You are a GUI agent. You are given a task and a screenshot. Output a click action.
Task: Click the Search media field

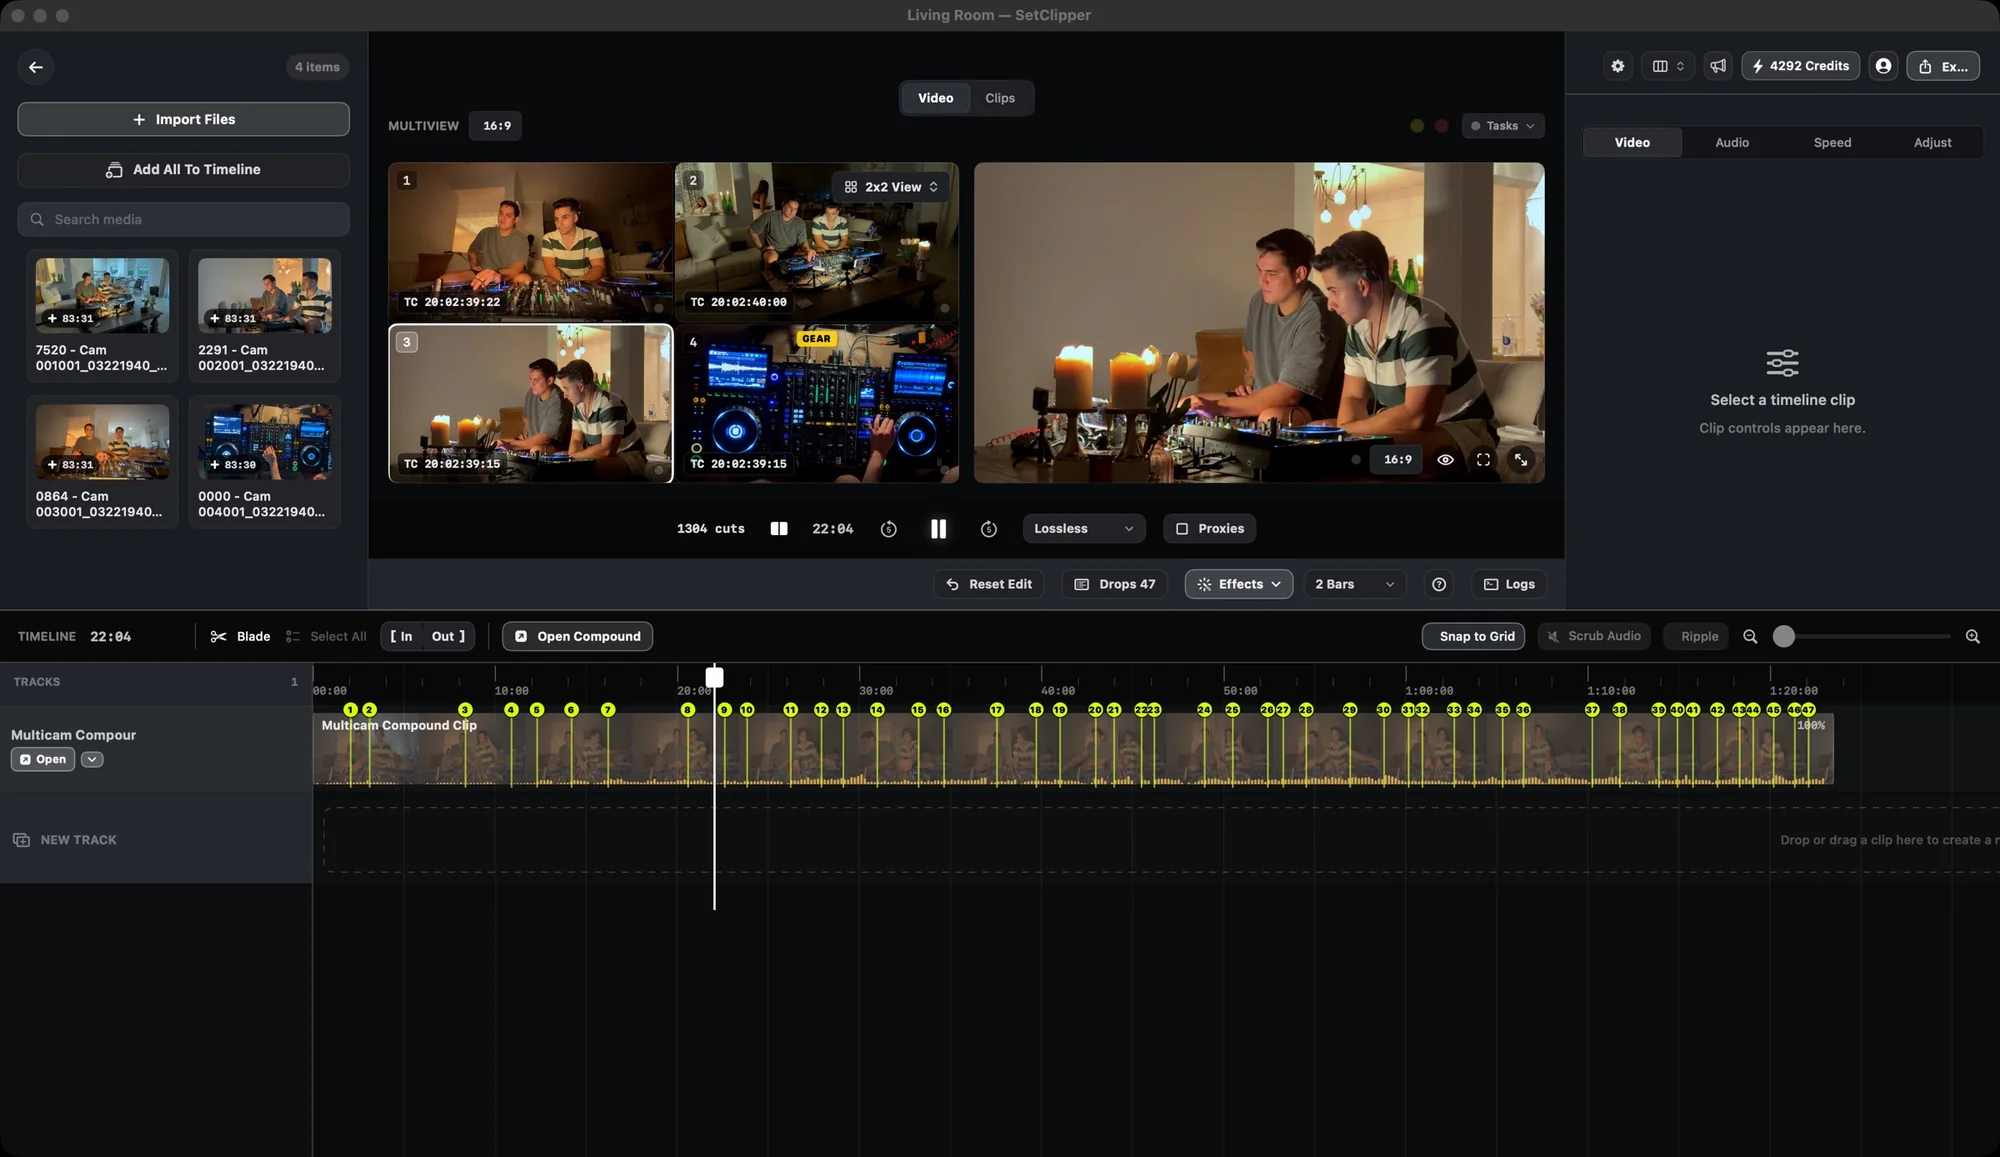pyautogui.click(x=183, y=220)
